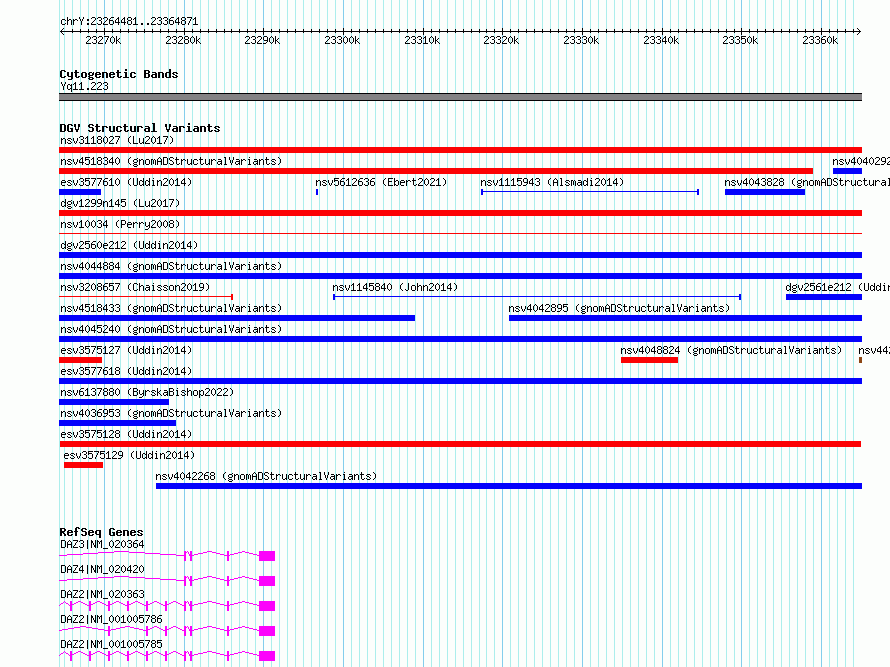Click the Yq11.223 band label
The height and width of the screenshot is (667, 890).
coord(84,86)
